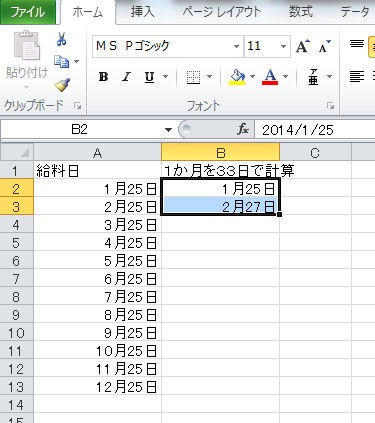Click the top align icon
This screenshot has height=423, width=375.
coord(357,44)
